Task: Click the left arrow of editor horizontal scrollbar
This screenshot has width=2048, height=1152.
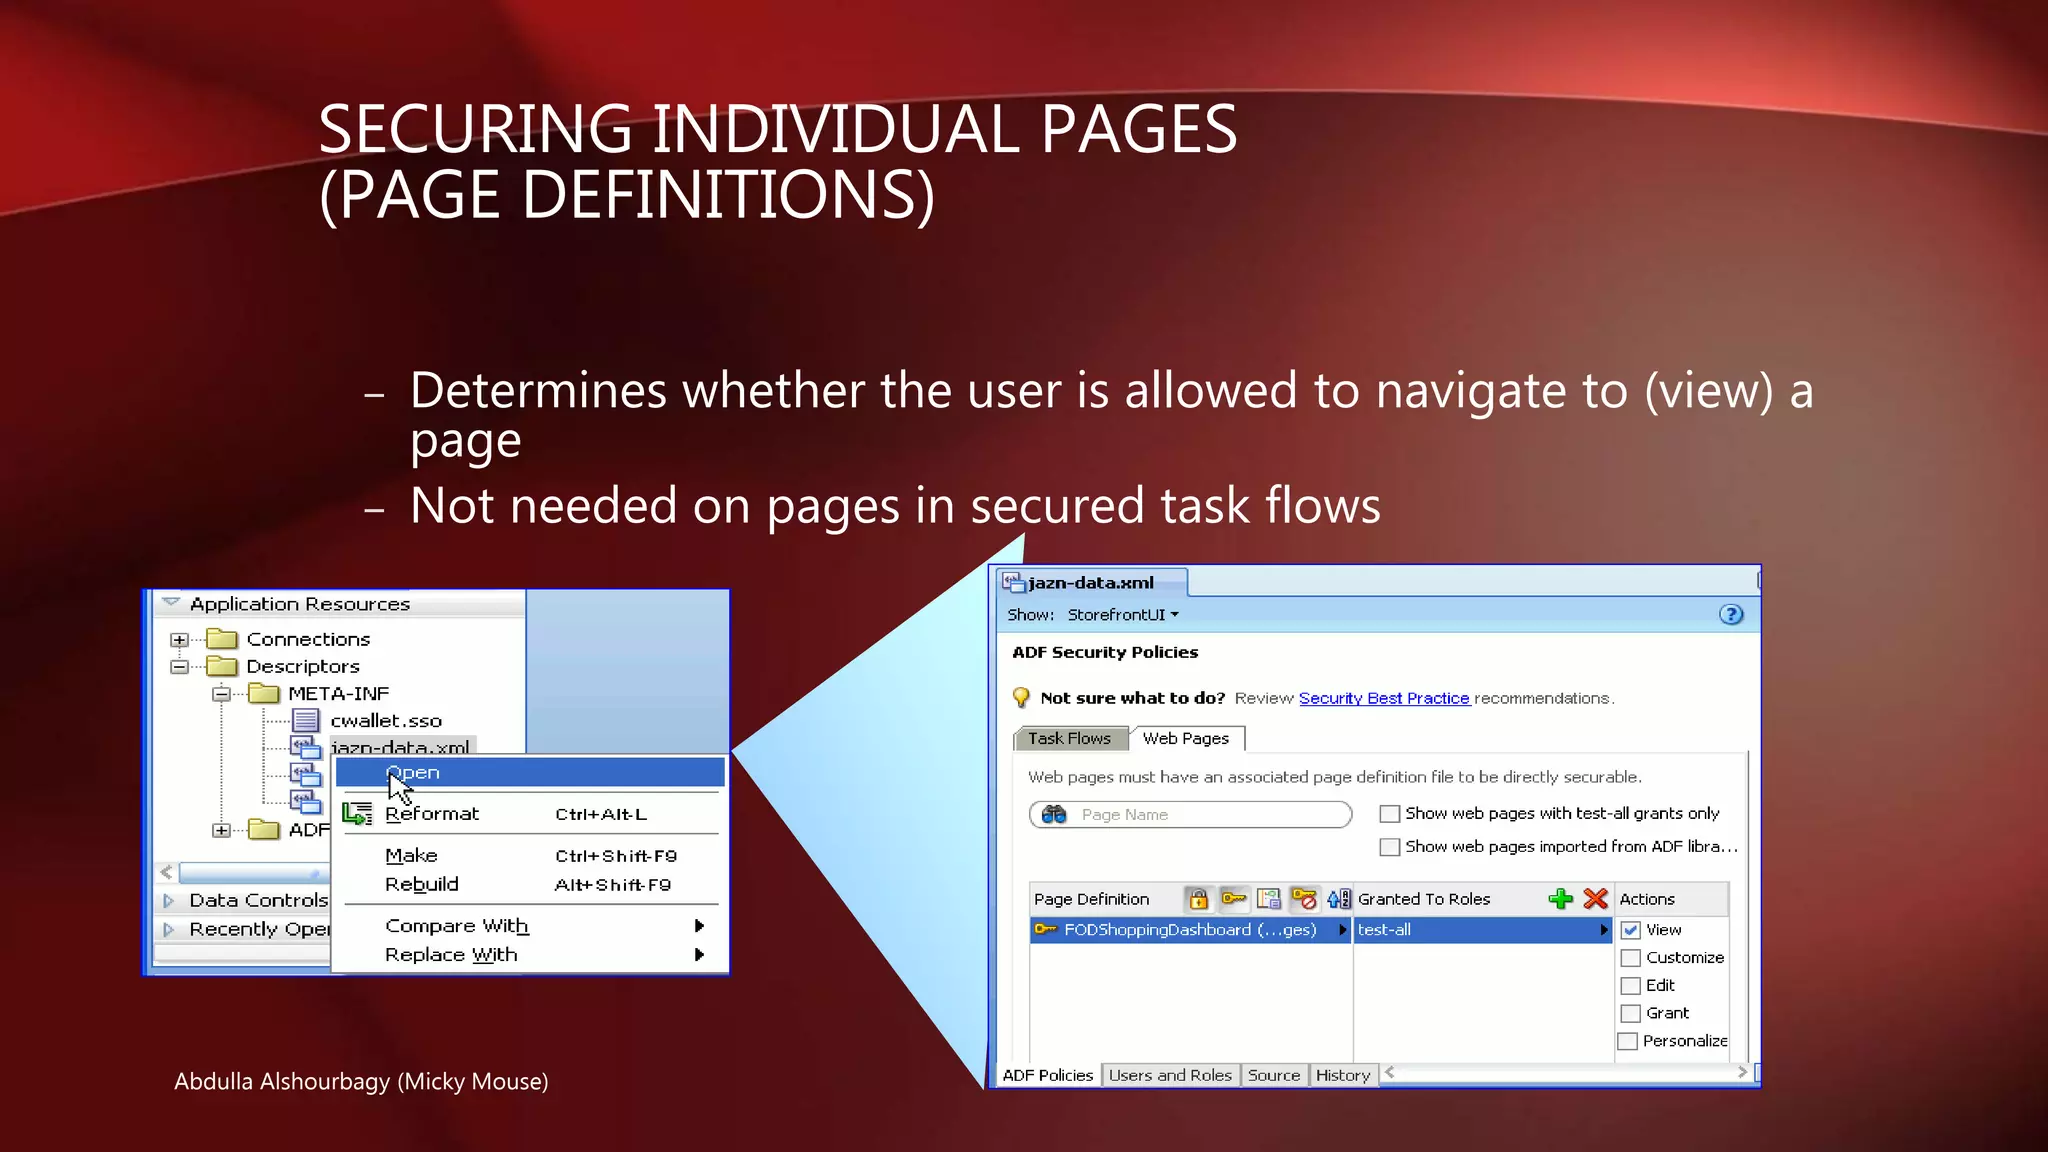Action: (x=1389, y=1072)
